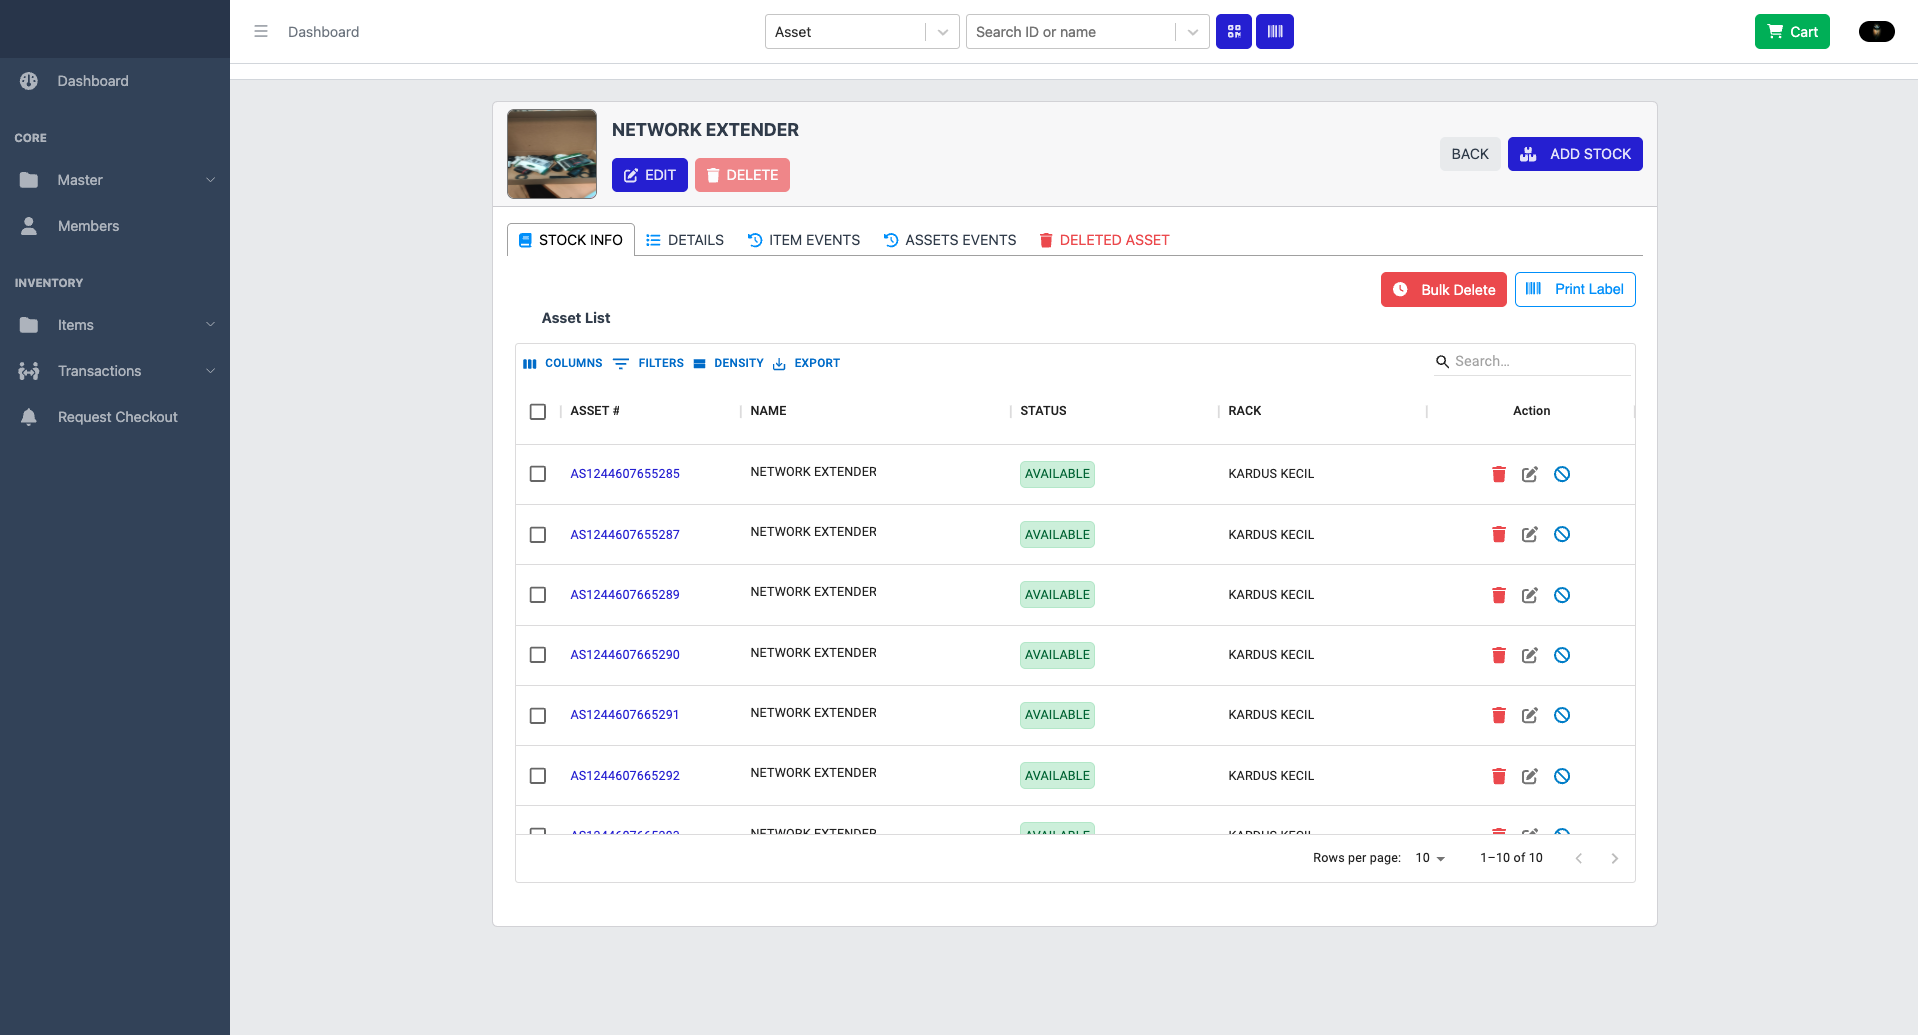
Task: Click the barcode scanner icon button
Action: click(x=1274, y=32)
